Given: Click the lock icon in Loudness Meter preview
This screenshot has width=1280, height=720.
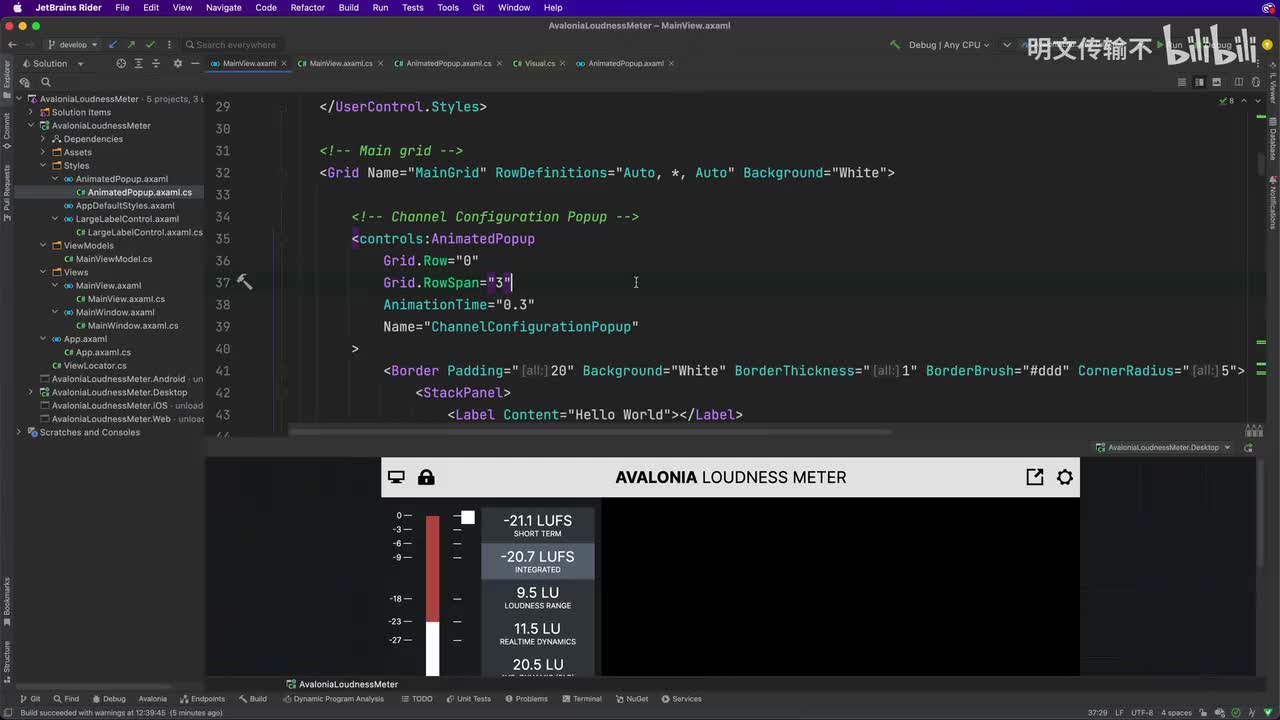Looking at the screenshot, I should [426, 477].
